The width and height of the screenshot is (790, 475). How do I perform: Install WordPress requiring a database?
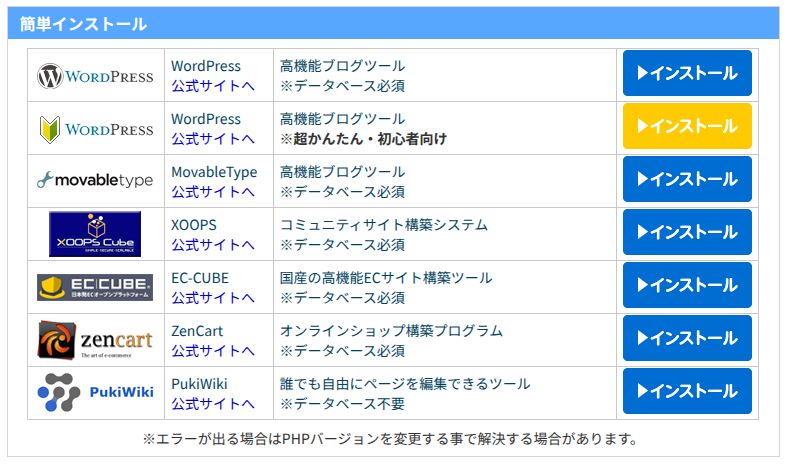(687, 73)
